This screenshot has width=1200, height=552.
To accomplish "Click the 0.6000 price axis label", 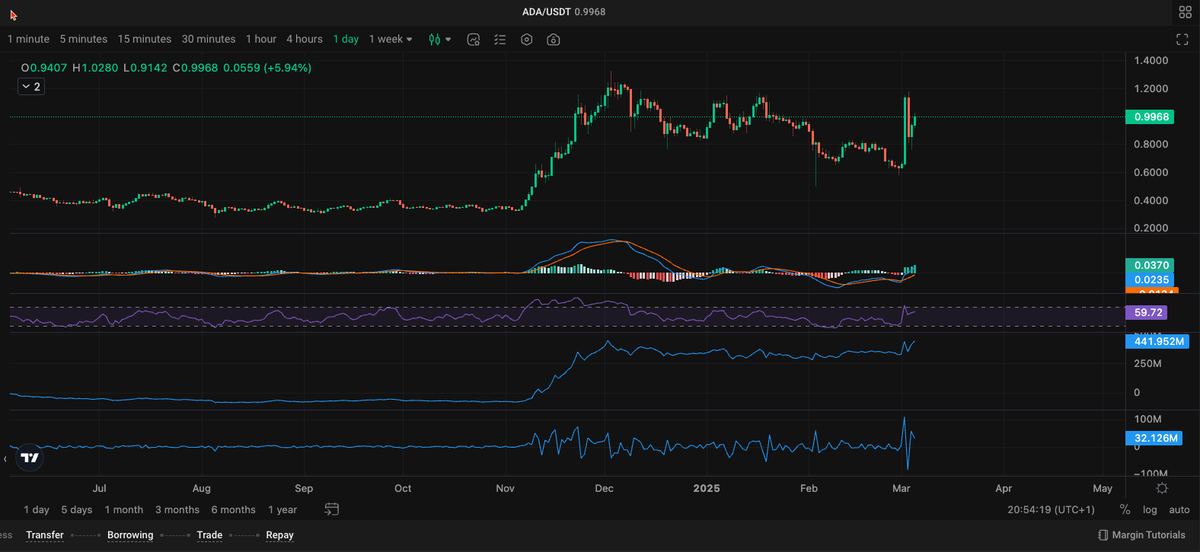I will point(1150,172).
